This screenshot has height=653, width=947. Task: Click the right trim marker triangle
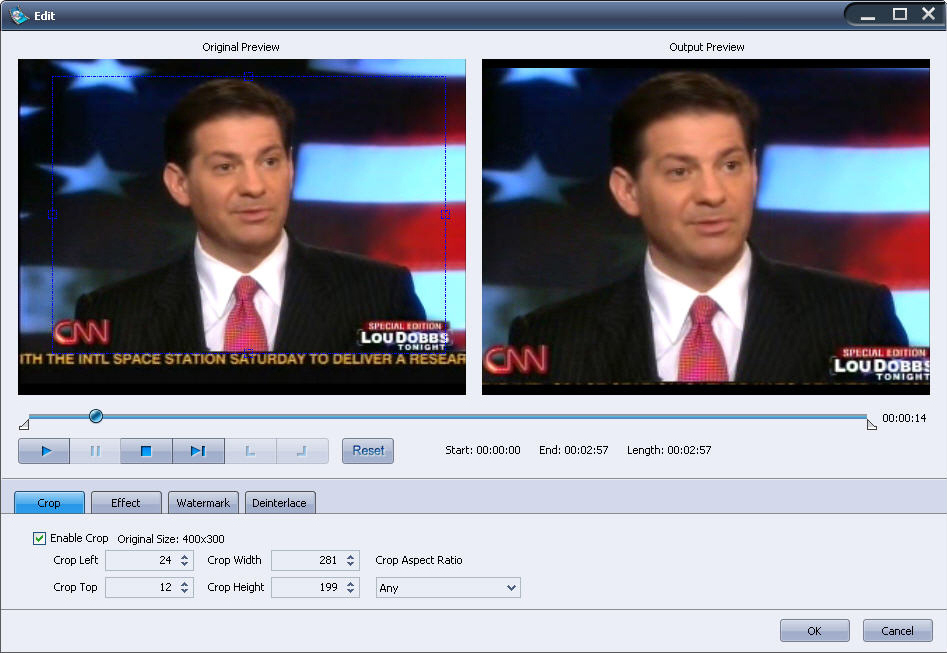point(871,425)
